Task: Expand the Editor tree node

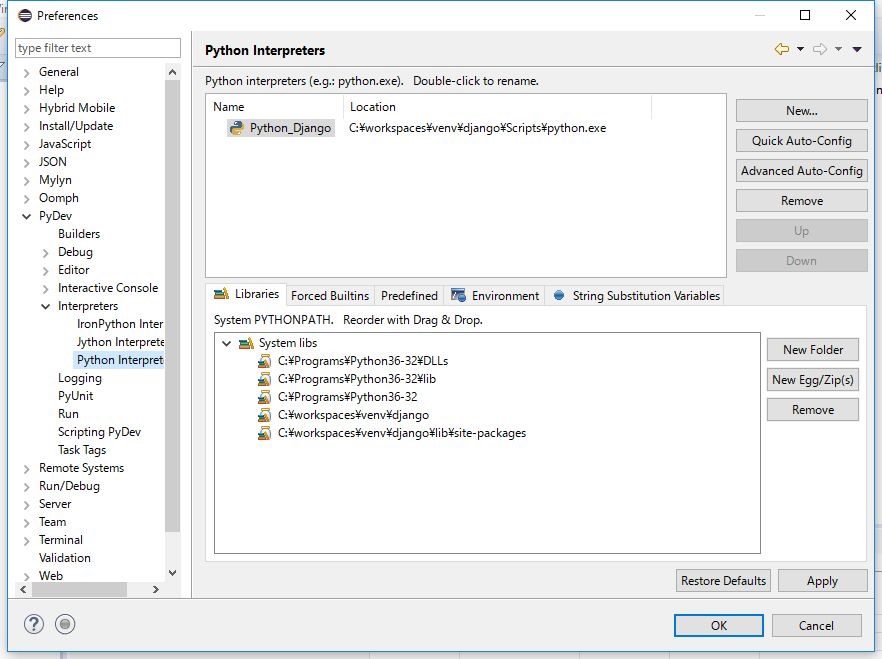Action: click(x=46, y=270)
